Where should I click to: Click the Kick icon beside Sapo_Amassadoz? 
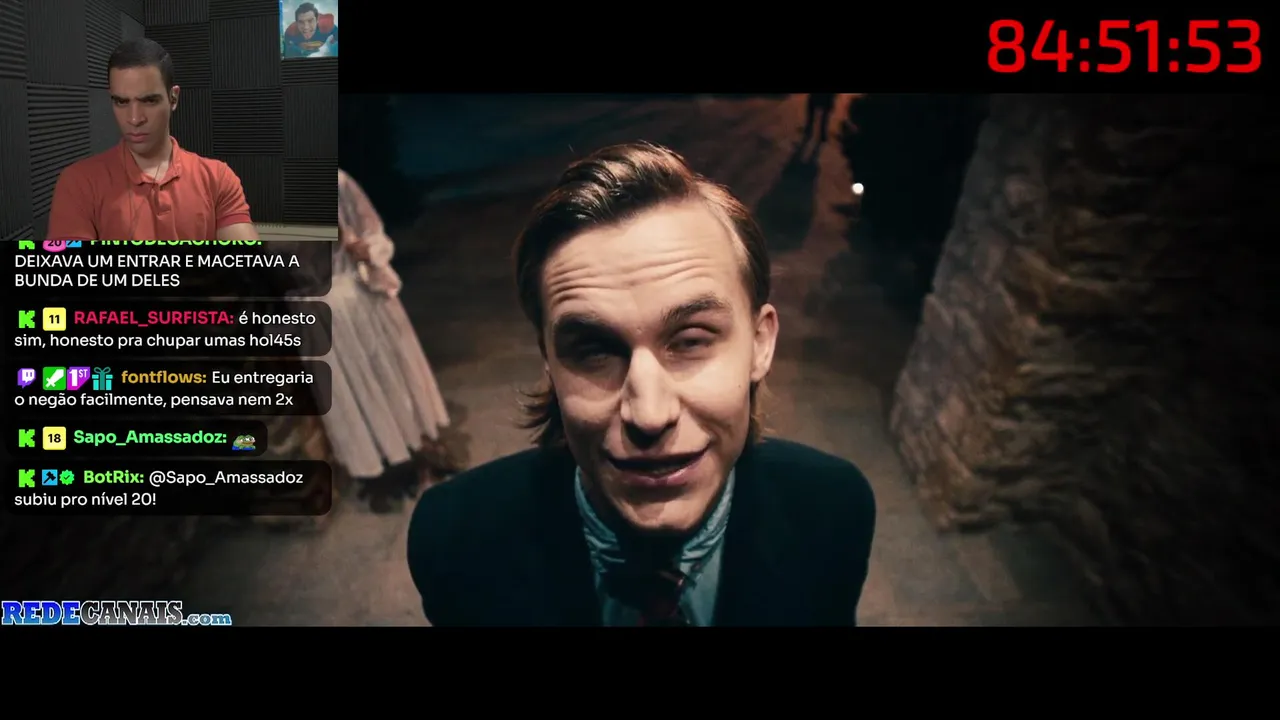[27, 438]
